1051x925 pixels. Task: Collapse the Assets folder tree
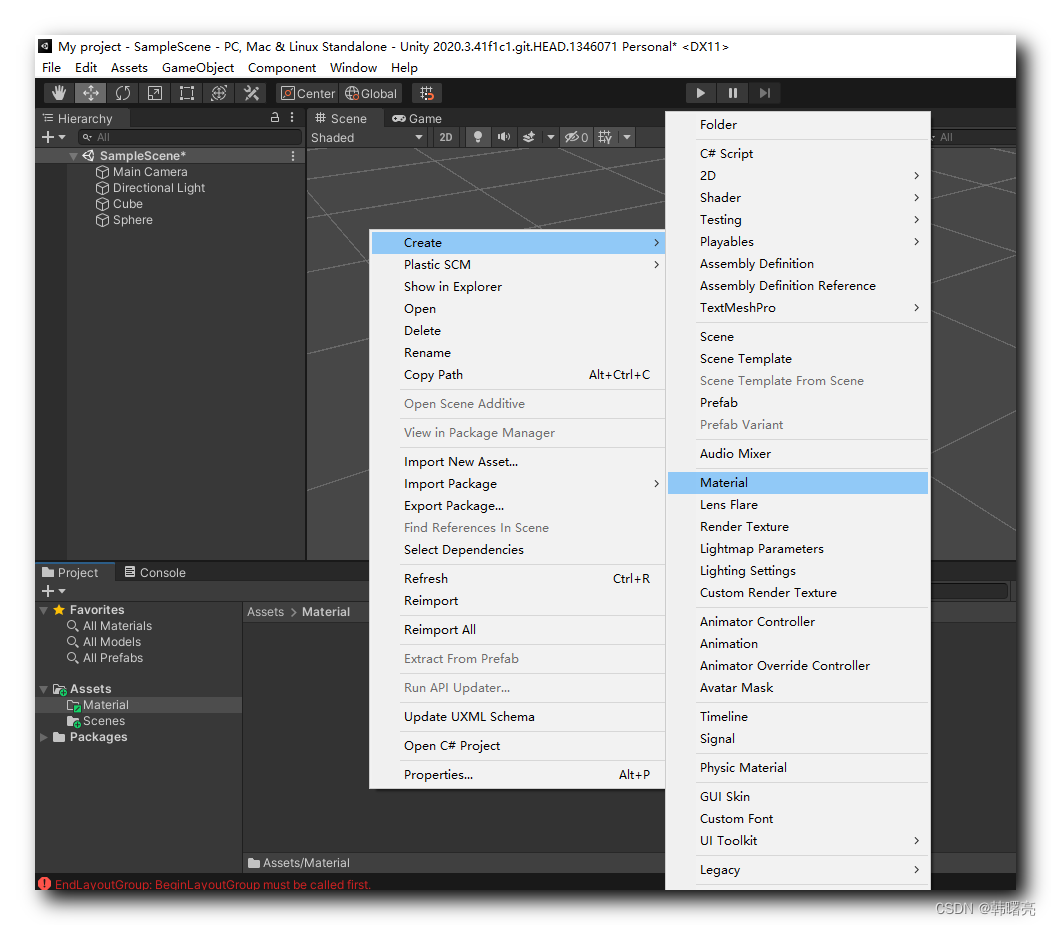coord(44,689)
